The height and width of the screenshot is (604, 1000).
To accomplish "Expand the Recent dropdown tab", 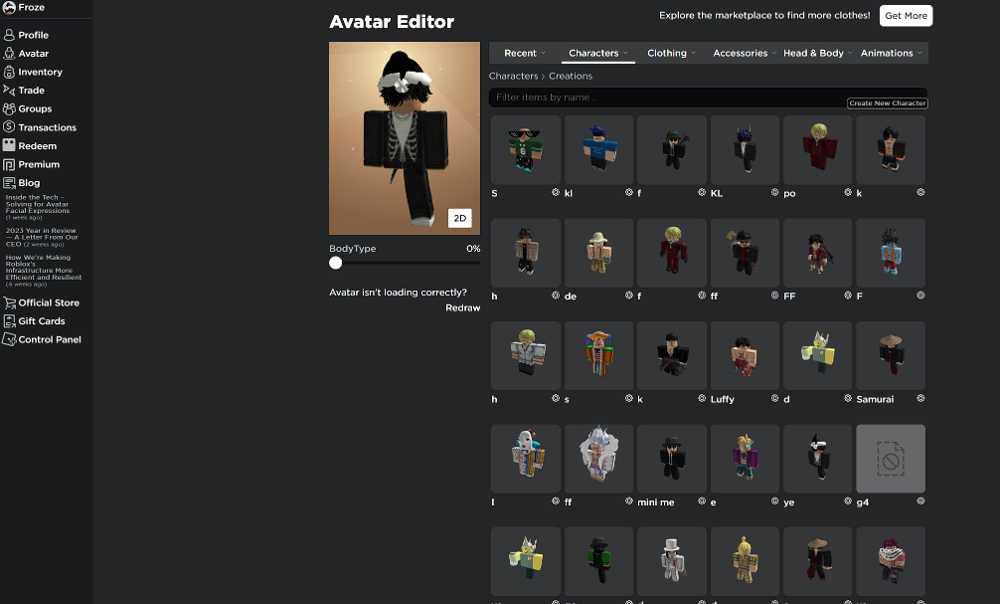I will (x=525, y=53).
